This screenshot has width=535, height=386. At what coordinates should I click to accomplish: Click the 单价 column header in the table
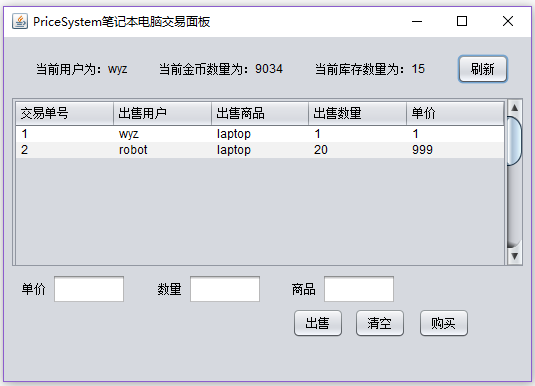[x=455, y=113]
